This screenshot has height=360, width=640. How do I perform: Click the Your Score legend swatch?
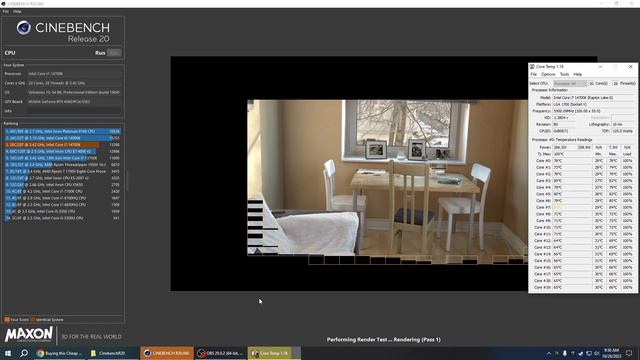7,320
